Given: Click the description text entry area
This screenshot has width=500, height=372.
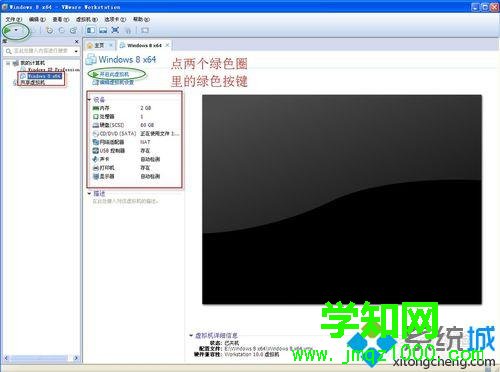Looking at the screenshot, I should tap(125, 201).
